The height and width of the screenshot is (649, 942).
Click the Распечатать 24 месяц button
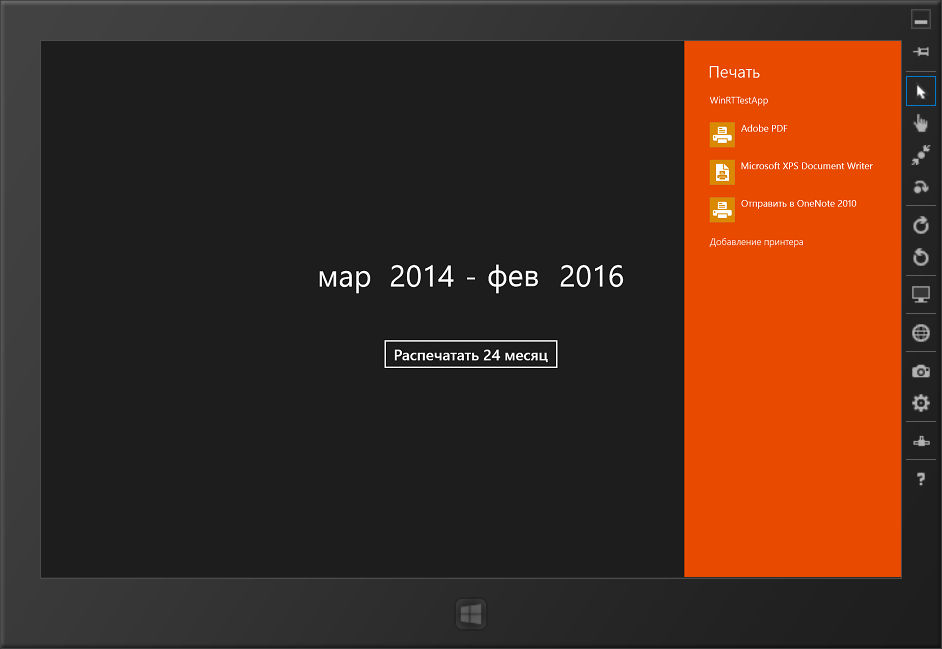(470, 355)
